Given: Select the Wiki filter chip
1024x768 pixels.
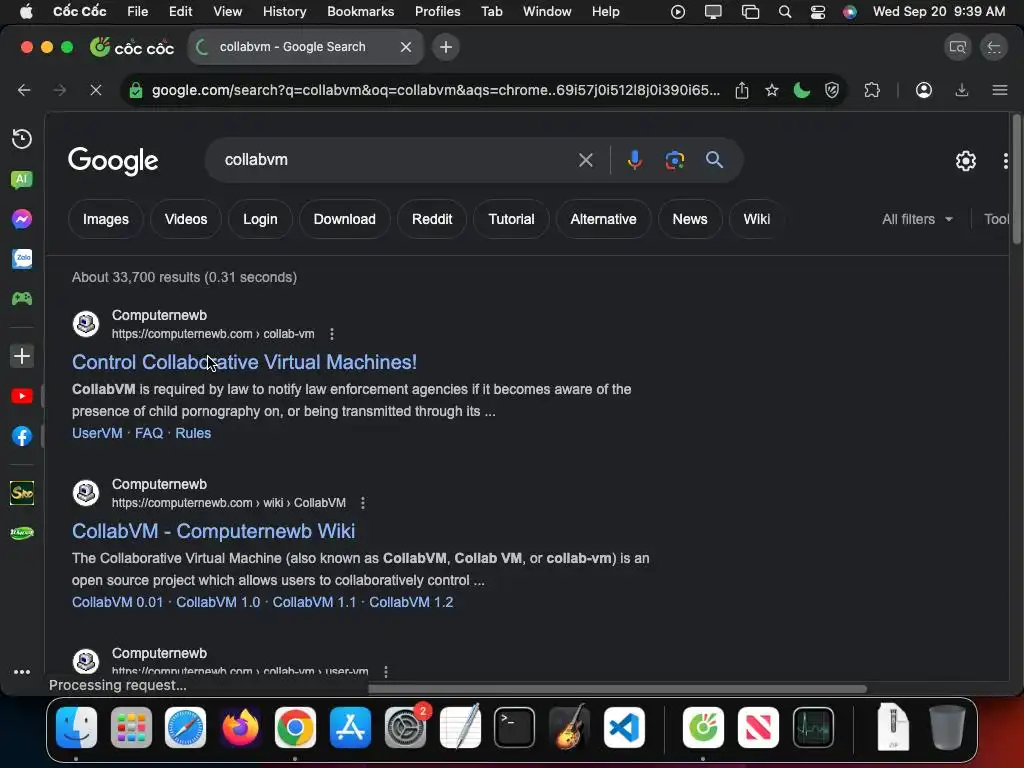Looking at the screenshot, I should click(x=756, y=219).
